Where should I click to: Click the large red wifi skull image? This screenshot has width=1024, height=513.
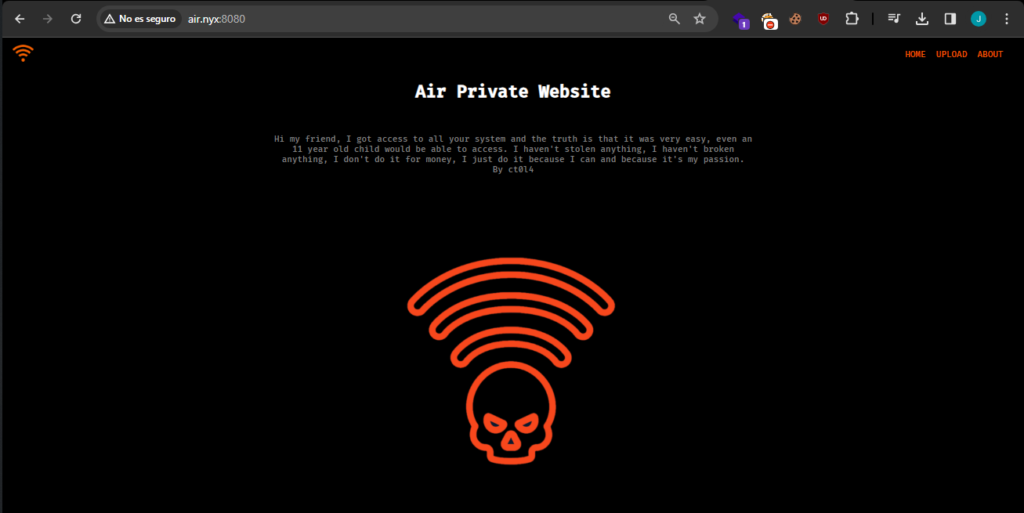click(x=511, y=361)
